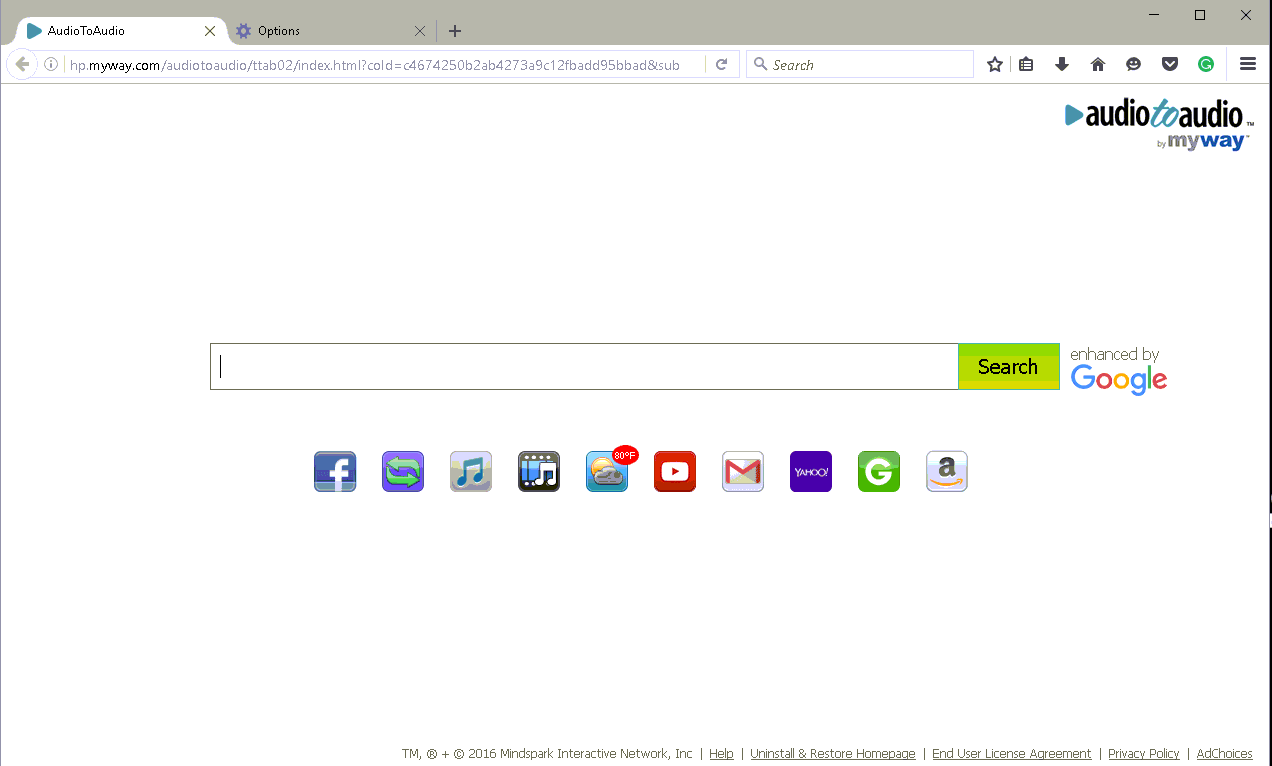Open the weather icon showing 80°F
The image size is (1272, 766).
click(607, 472)
